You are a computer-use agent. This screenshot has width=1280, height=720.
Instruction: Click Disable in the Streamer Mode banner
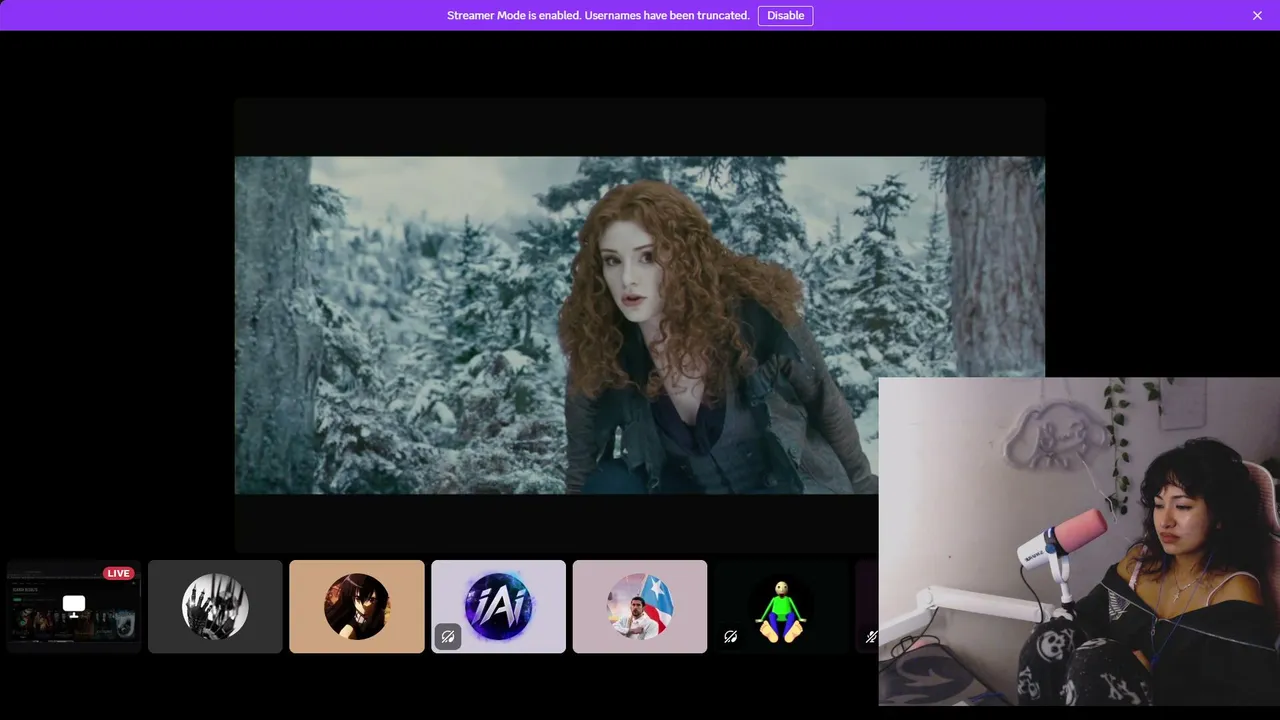pos(785,15)
